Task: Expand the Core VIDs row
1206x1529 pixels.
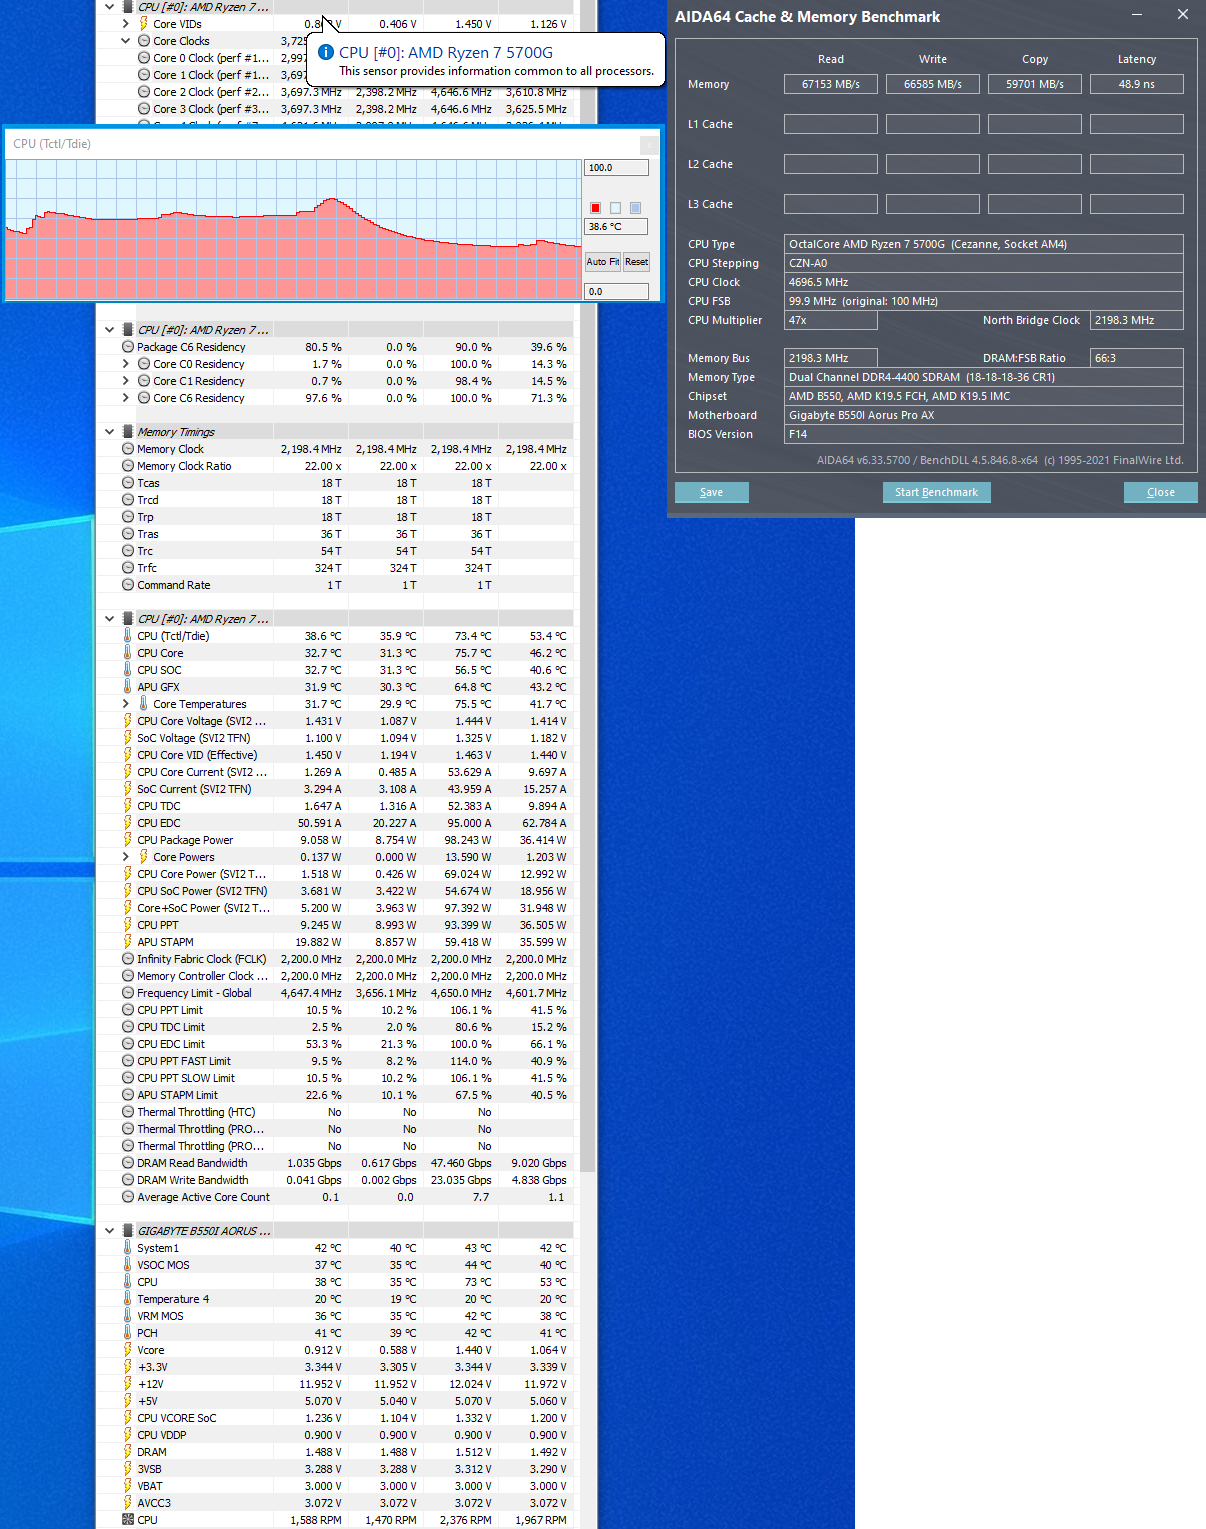Action: point(125,24)
